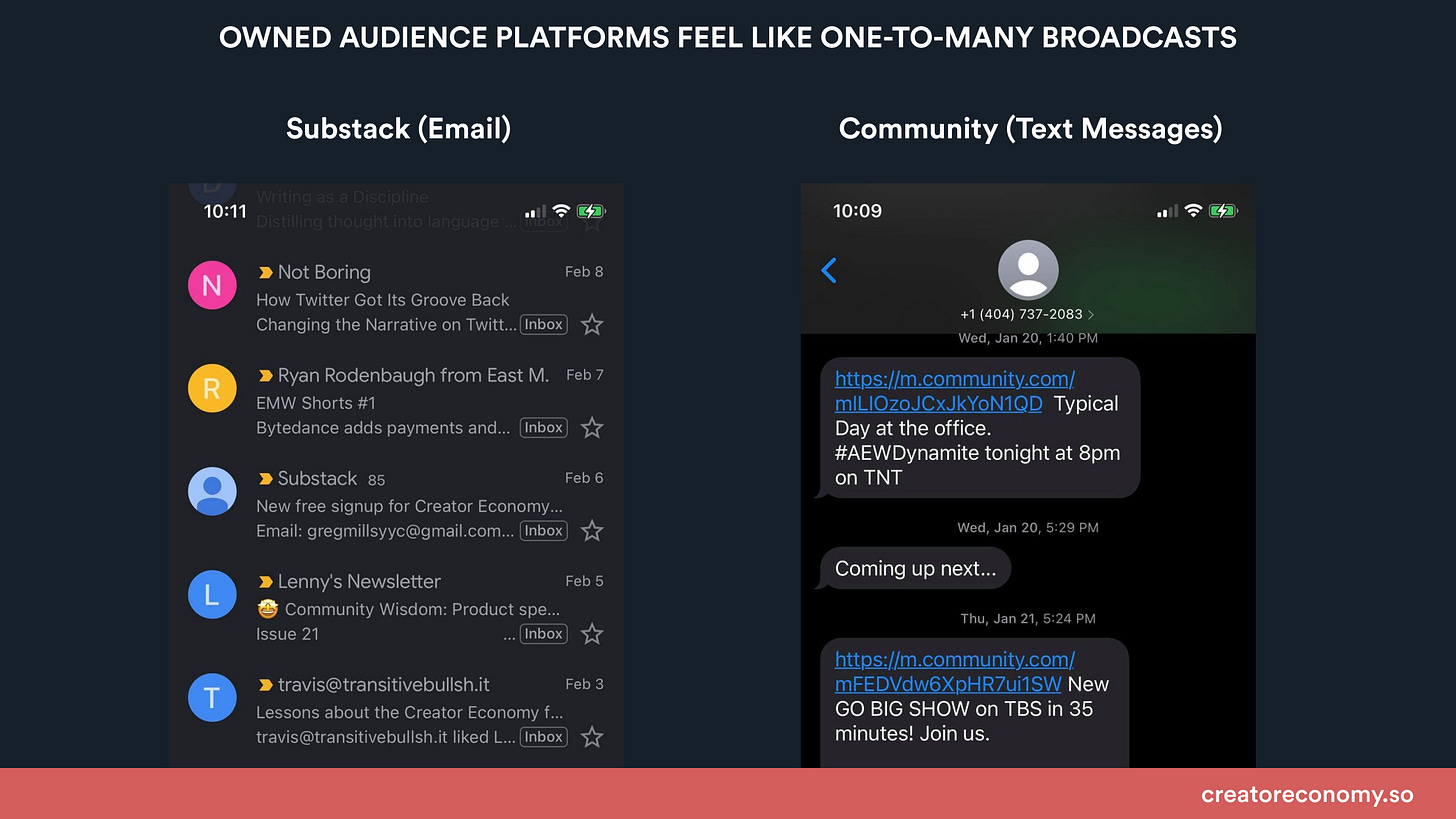
Task: Tap the 'Coming up next...' message bubble
Action: point(915,568)
